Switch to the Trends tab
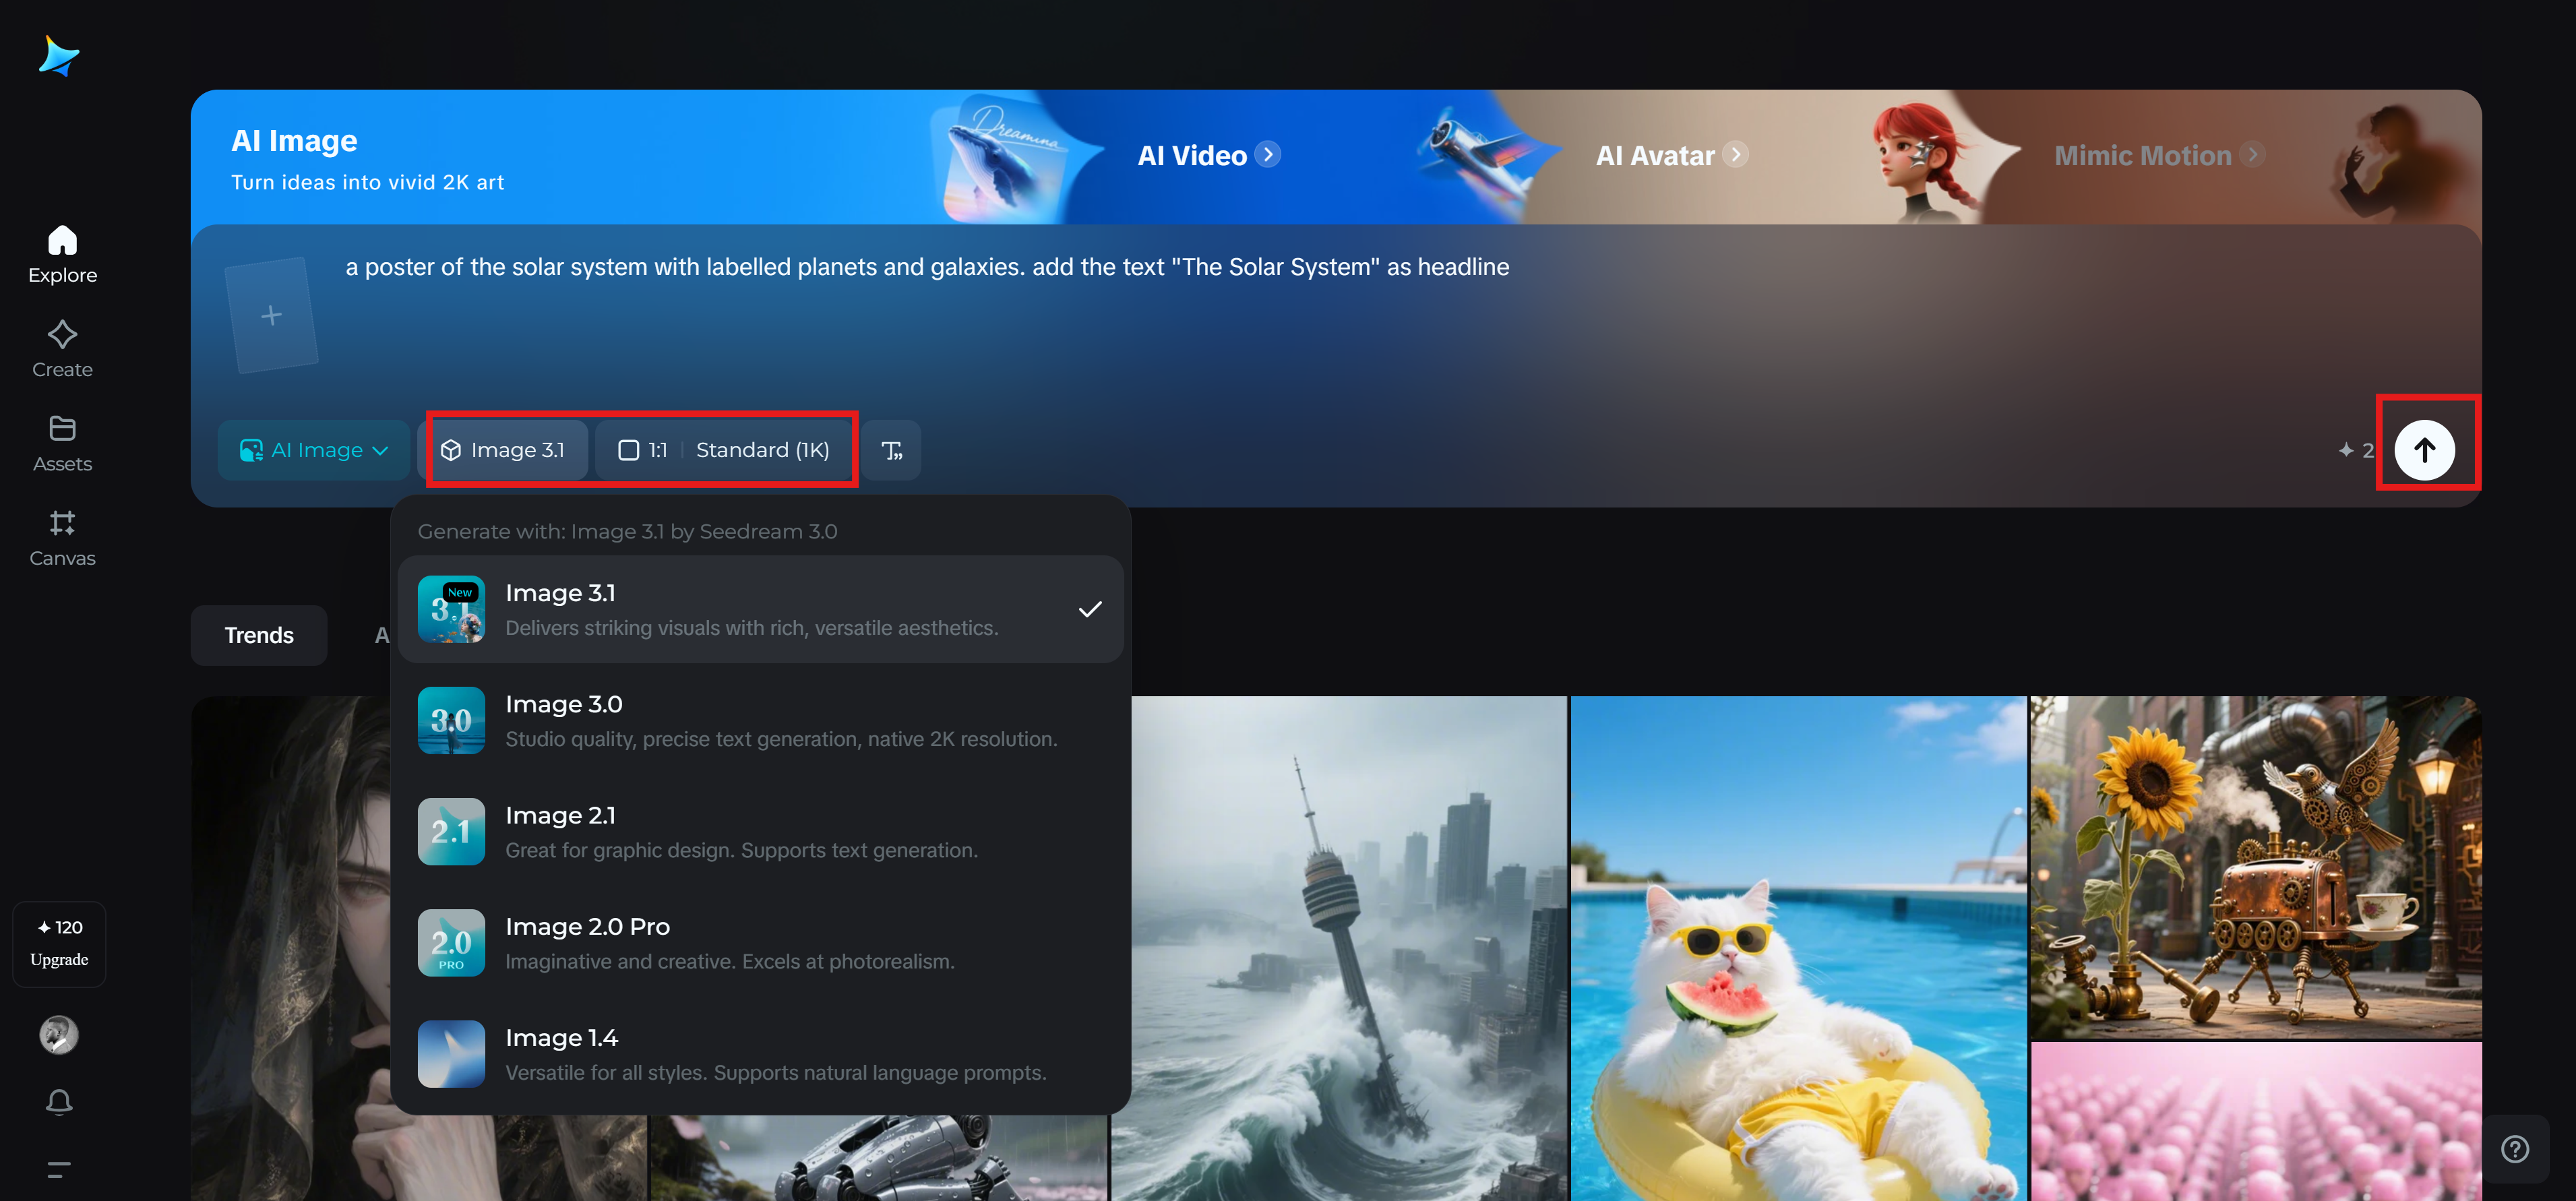The width and height of the screenshot is (2576, 1201). click(259, 636)
